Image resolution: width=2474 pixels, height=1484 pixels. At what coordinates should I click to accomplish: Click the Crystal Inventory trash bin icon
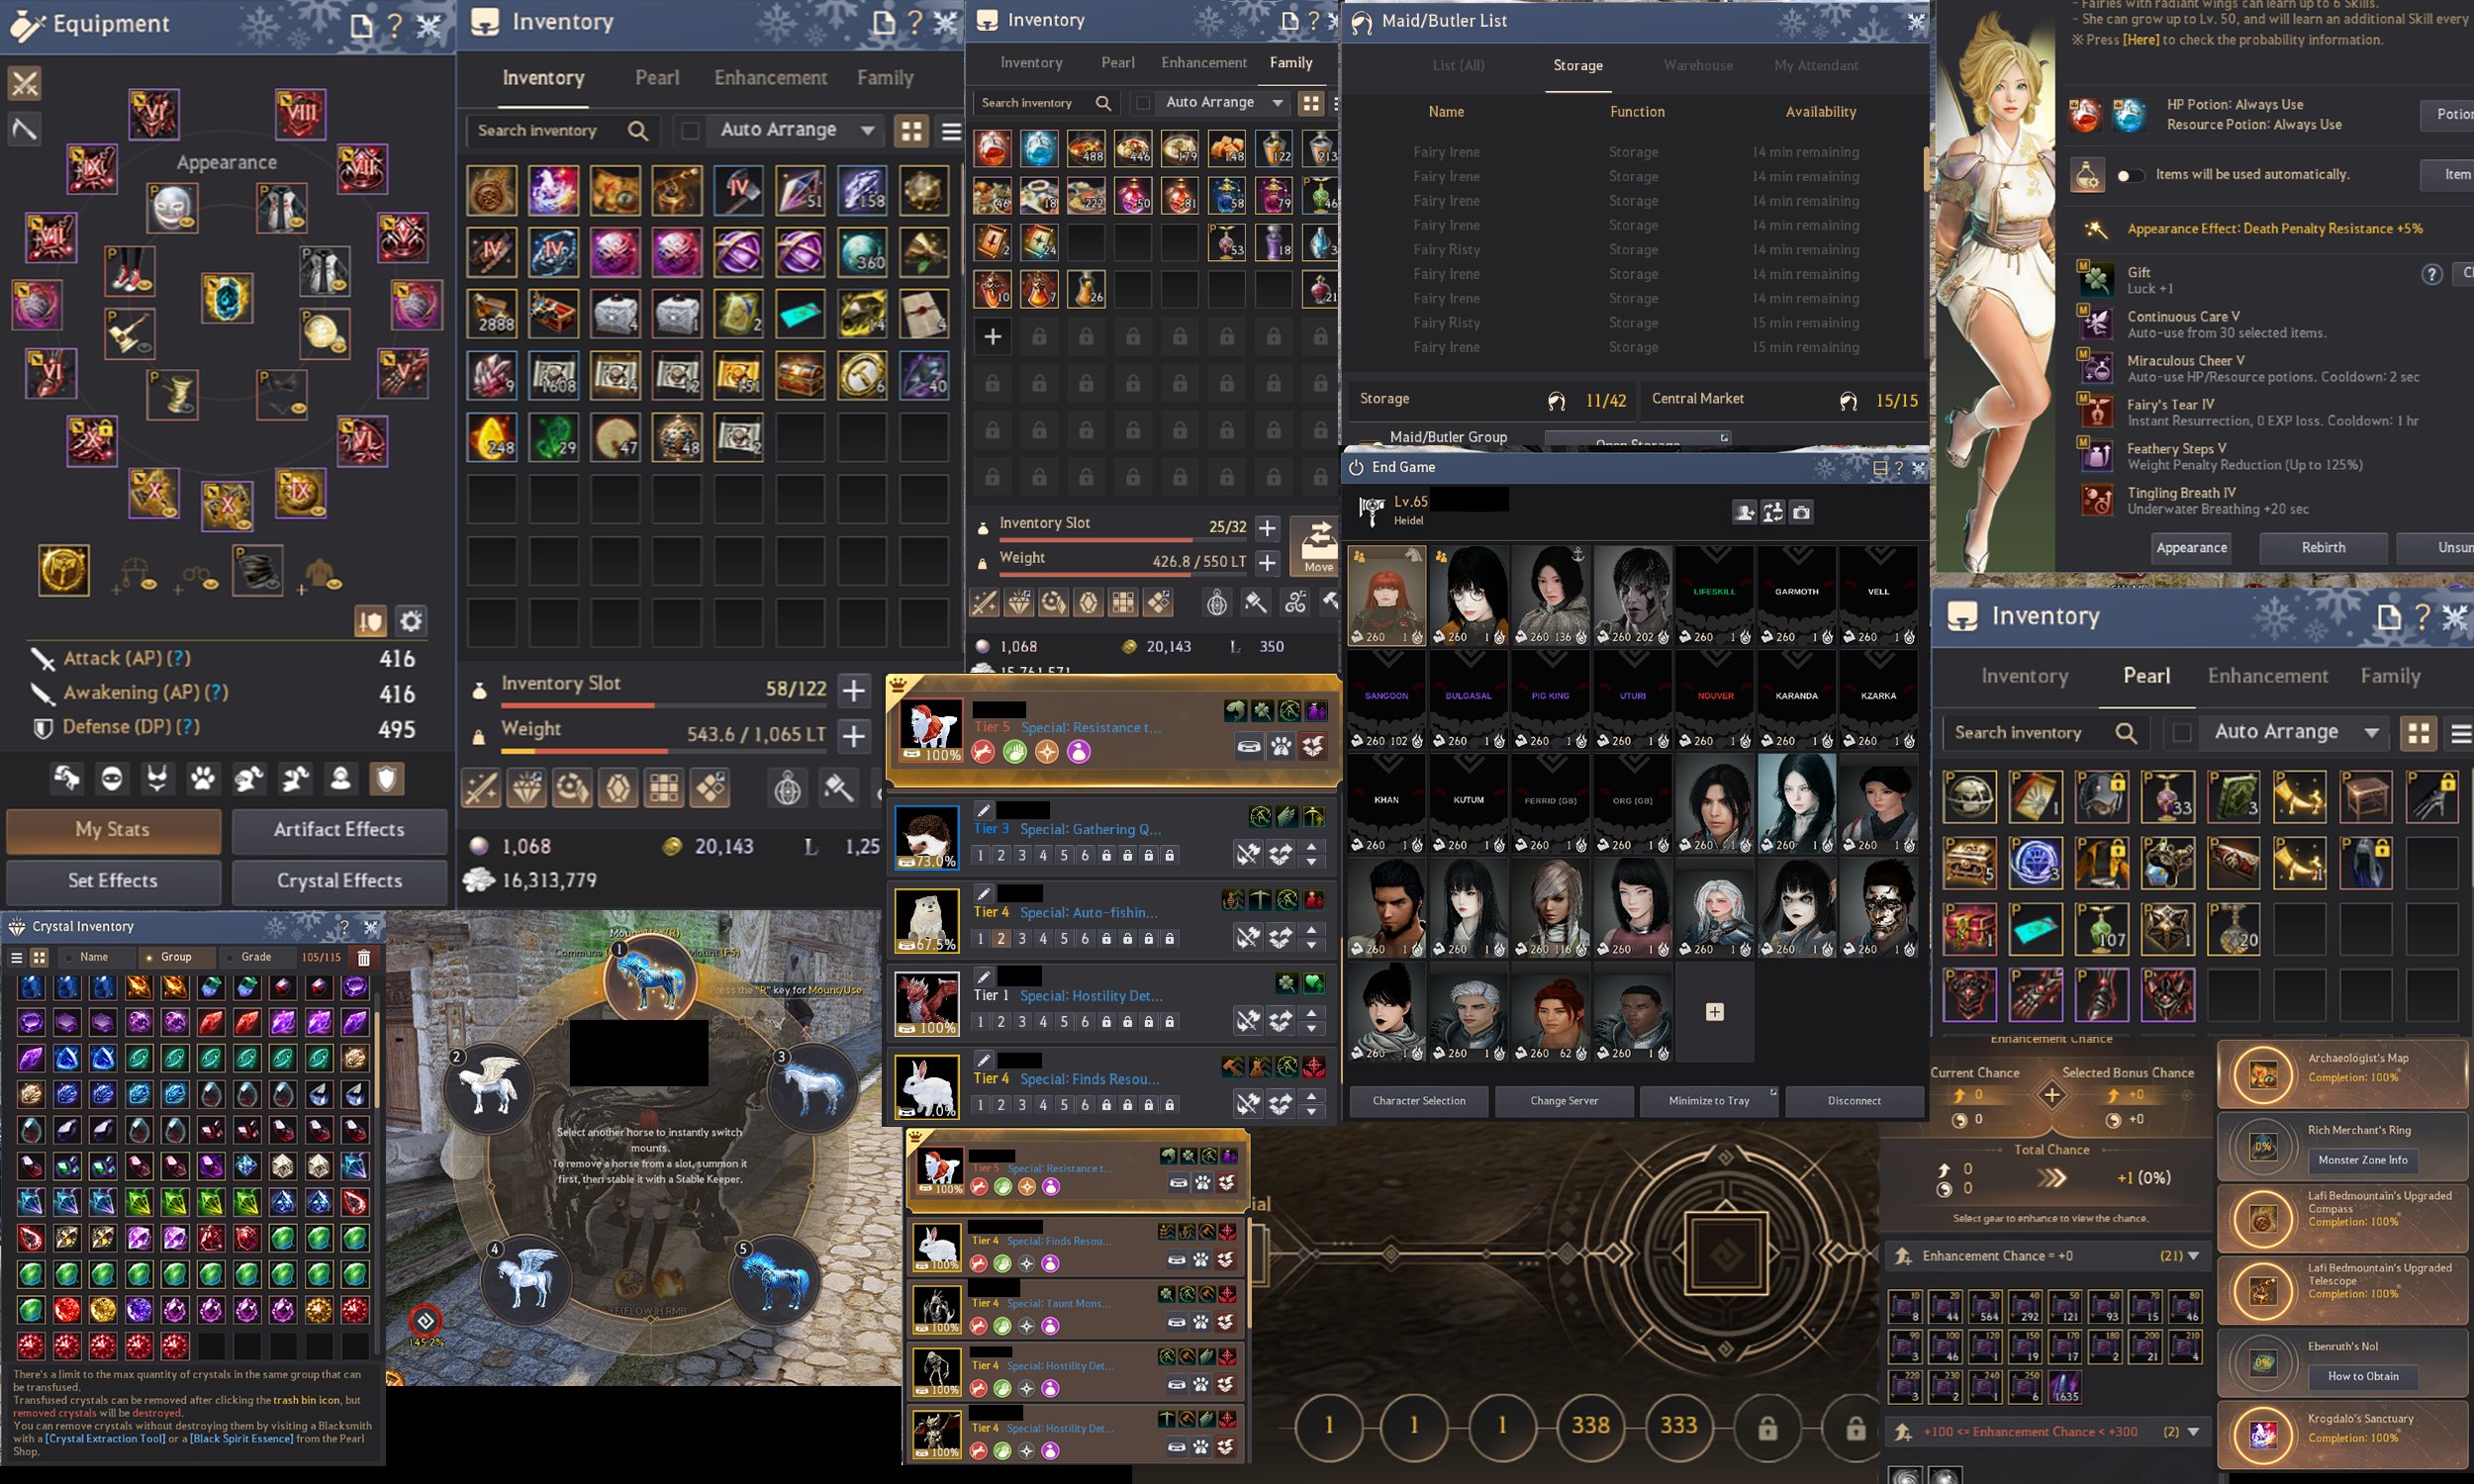click(x=364, y=957)
